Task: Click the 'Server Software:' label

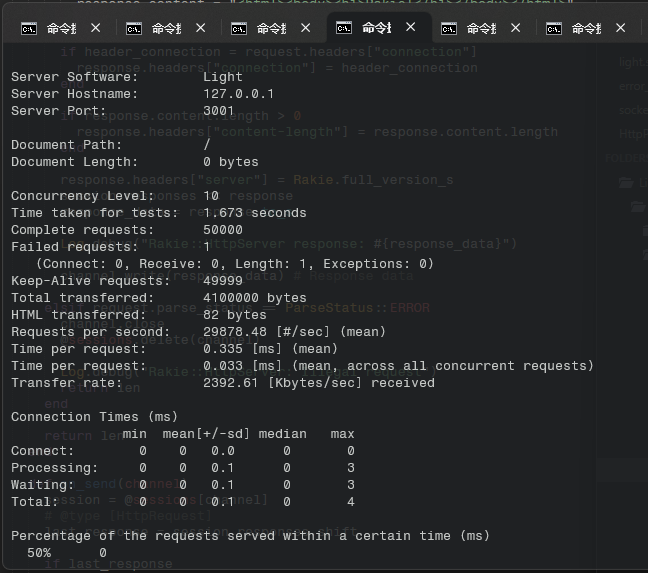Action: [x=74, y=77]
